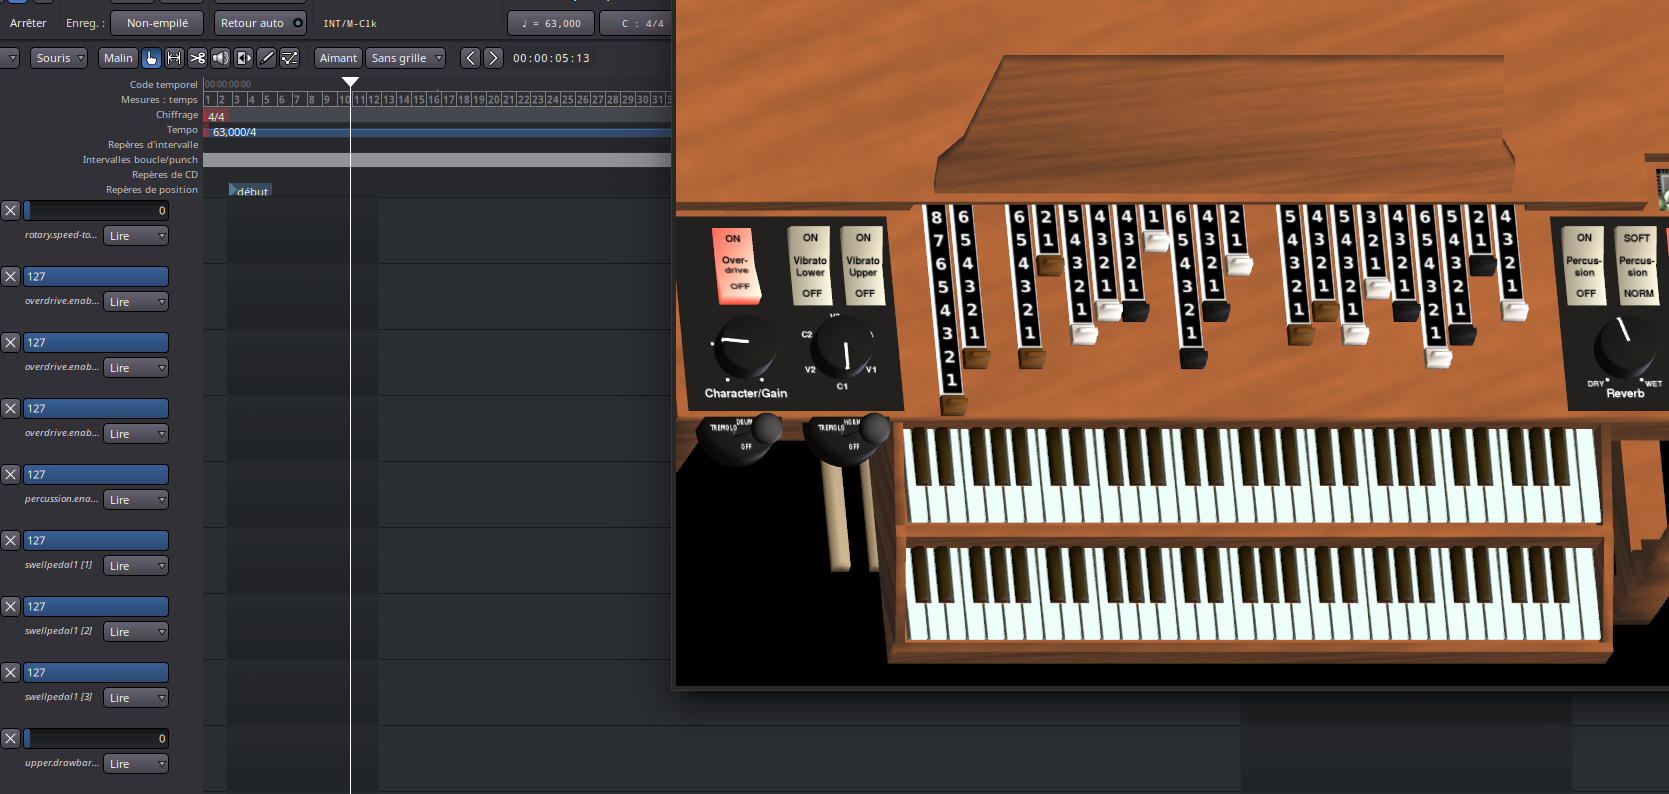The width and height of the screenshot is (1669, 794).
Task: Click the début position marker
Action: (250, 190)
